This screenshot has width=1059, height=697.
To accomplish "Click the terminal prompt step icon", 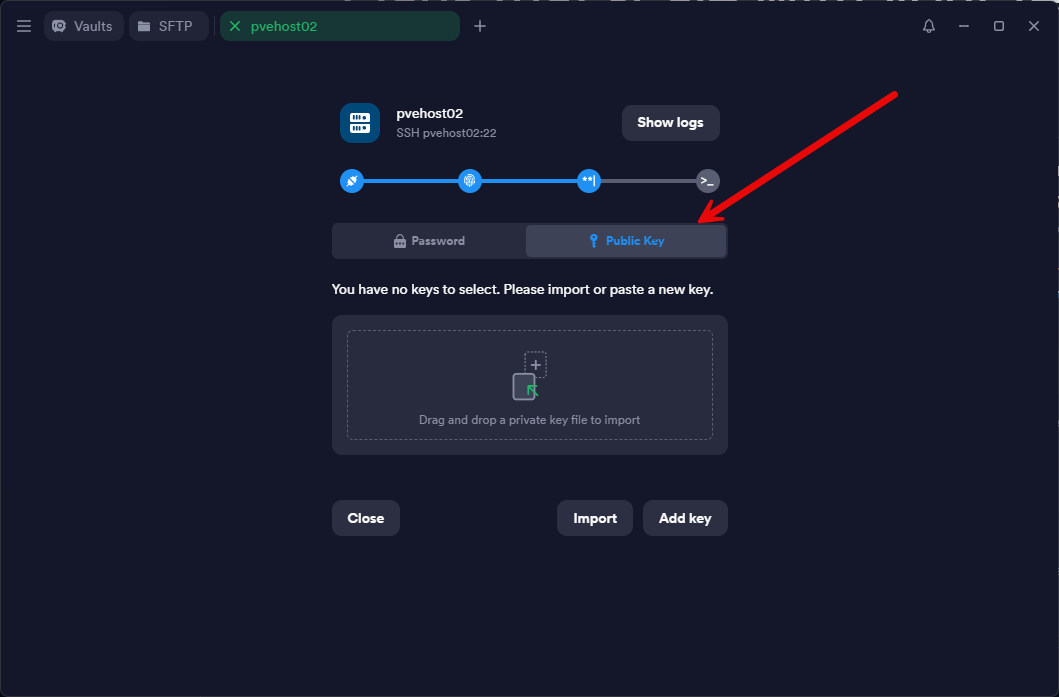I will click(707, 181).
